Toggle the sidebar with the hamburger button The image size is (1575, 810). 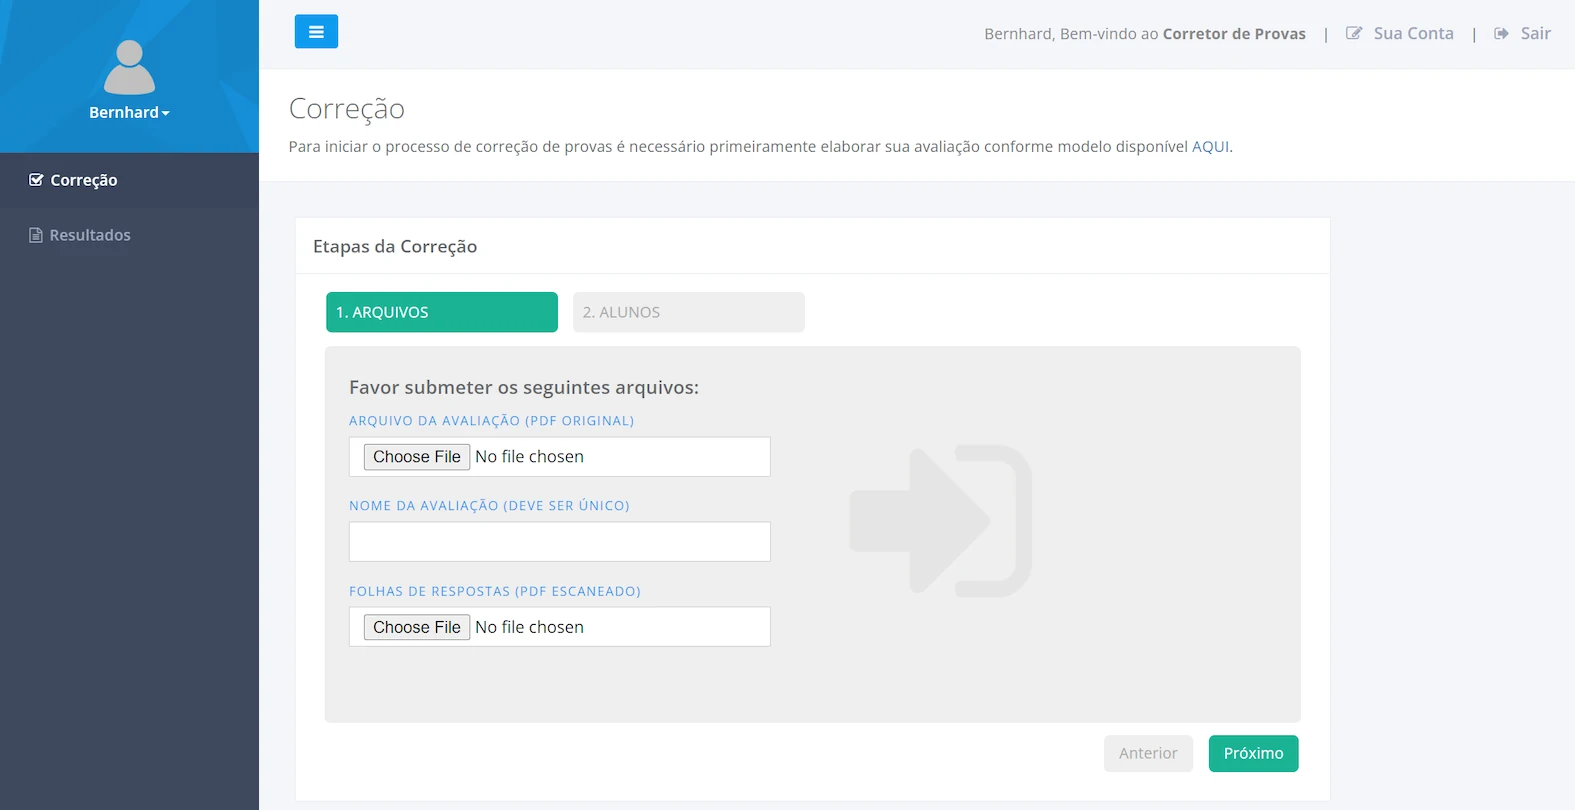click(x=316, y=32)
